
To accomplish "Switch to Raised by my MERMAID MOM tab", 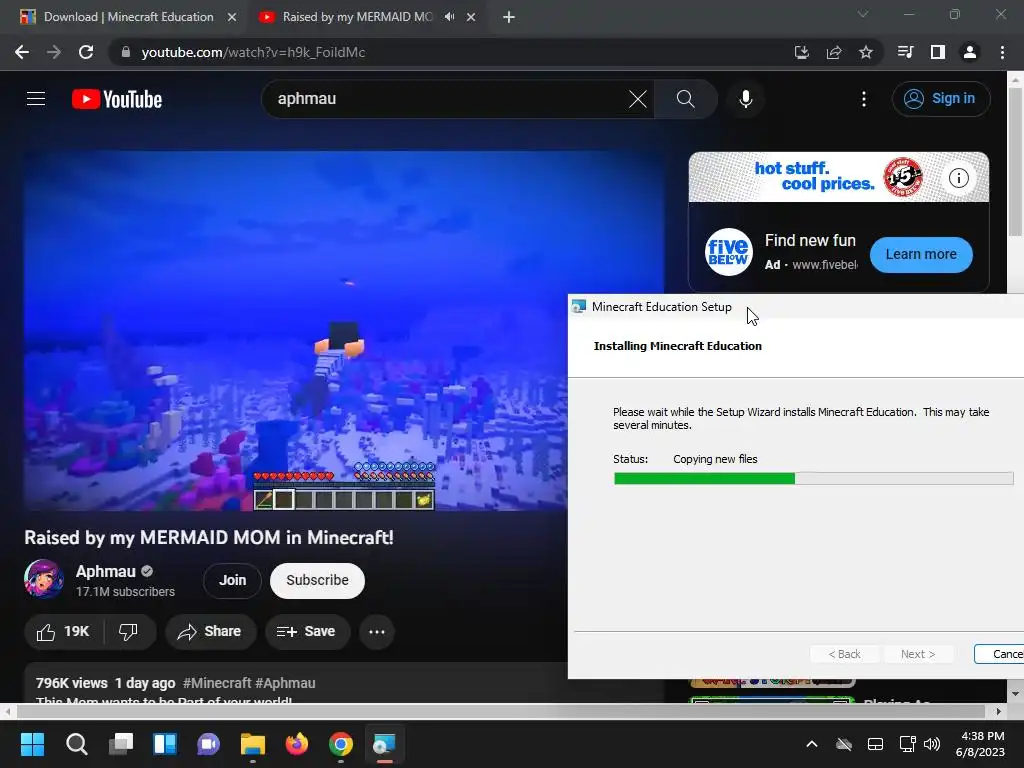I will coord(357,17).
